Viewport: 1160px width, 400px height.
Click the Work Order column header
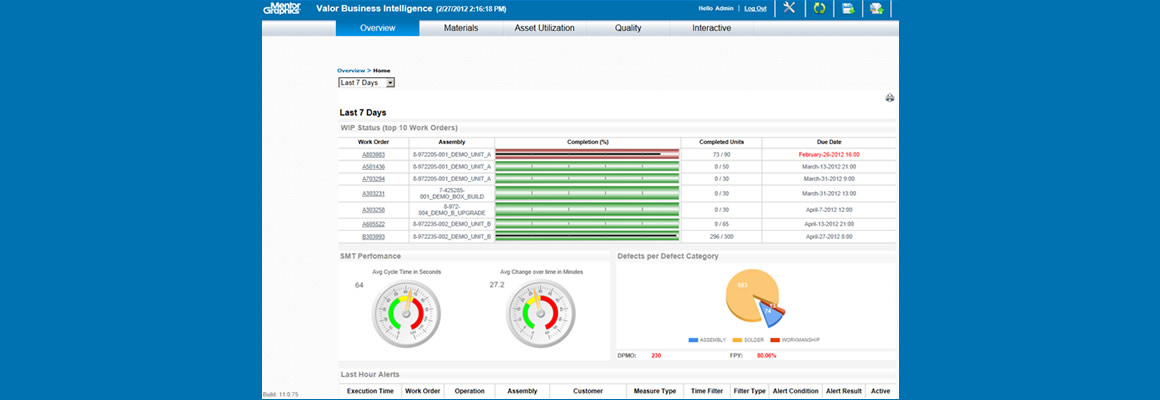[x=374, y=142]
